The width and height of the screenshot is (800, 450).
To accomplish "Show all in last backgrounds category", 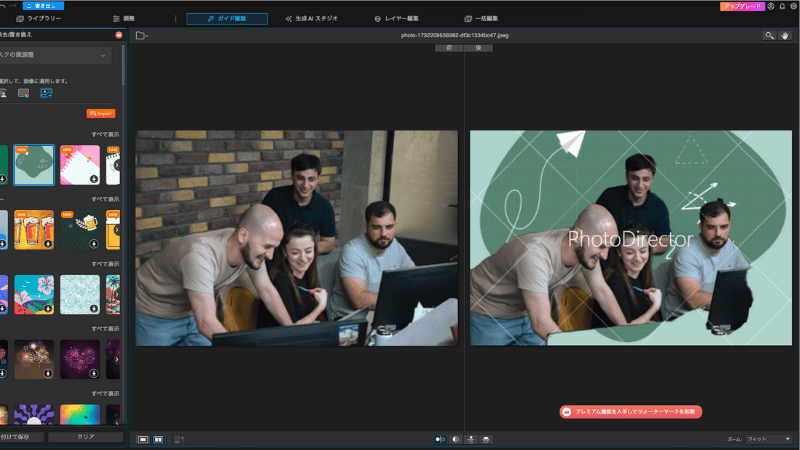I will click(105, 393).
